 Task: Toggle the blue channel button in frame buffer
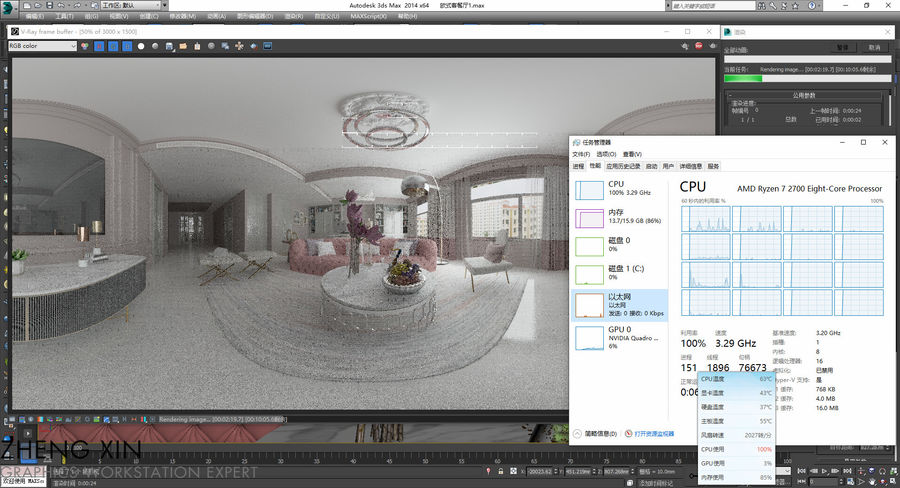coord(127,46)
